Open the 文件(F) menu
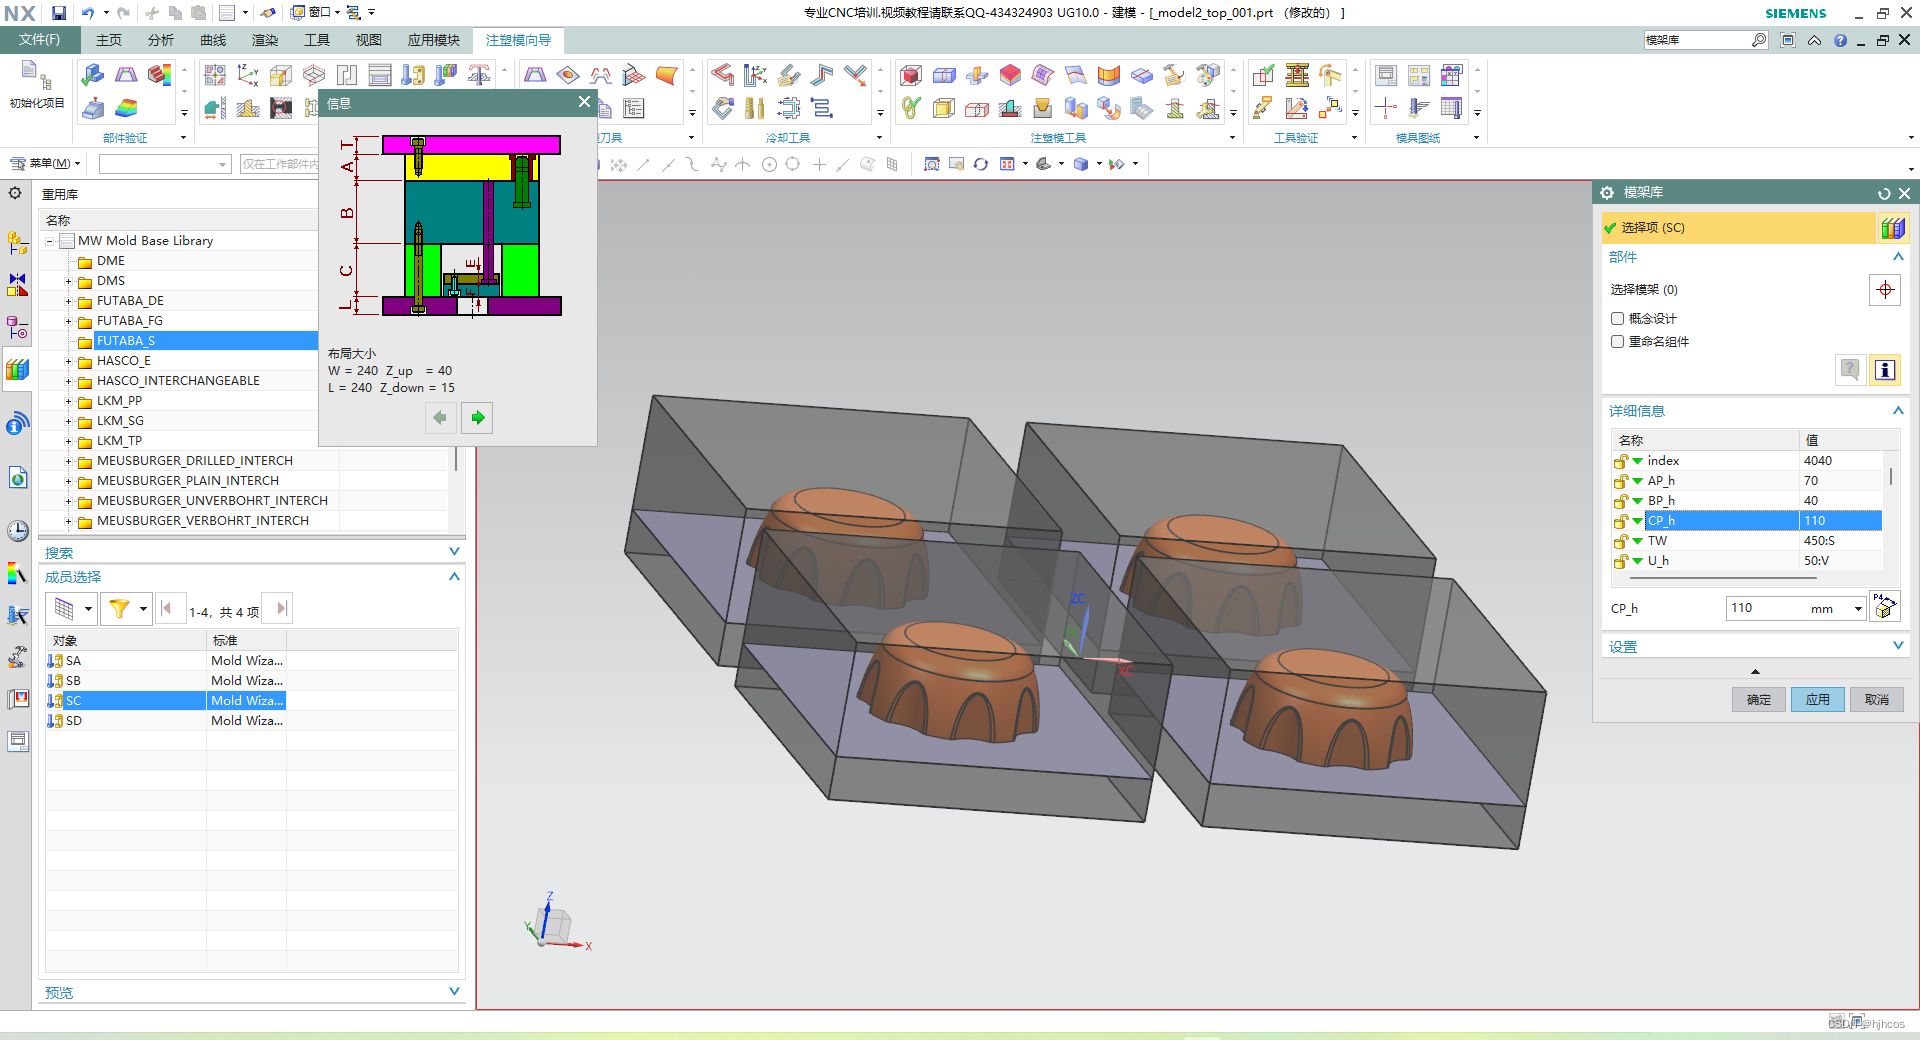Image resolution: width=1920 pixels, height=1040 pixels. [39, 40]
